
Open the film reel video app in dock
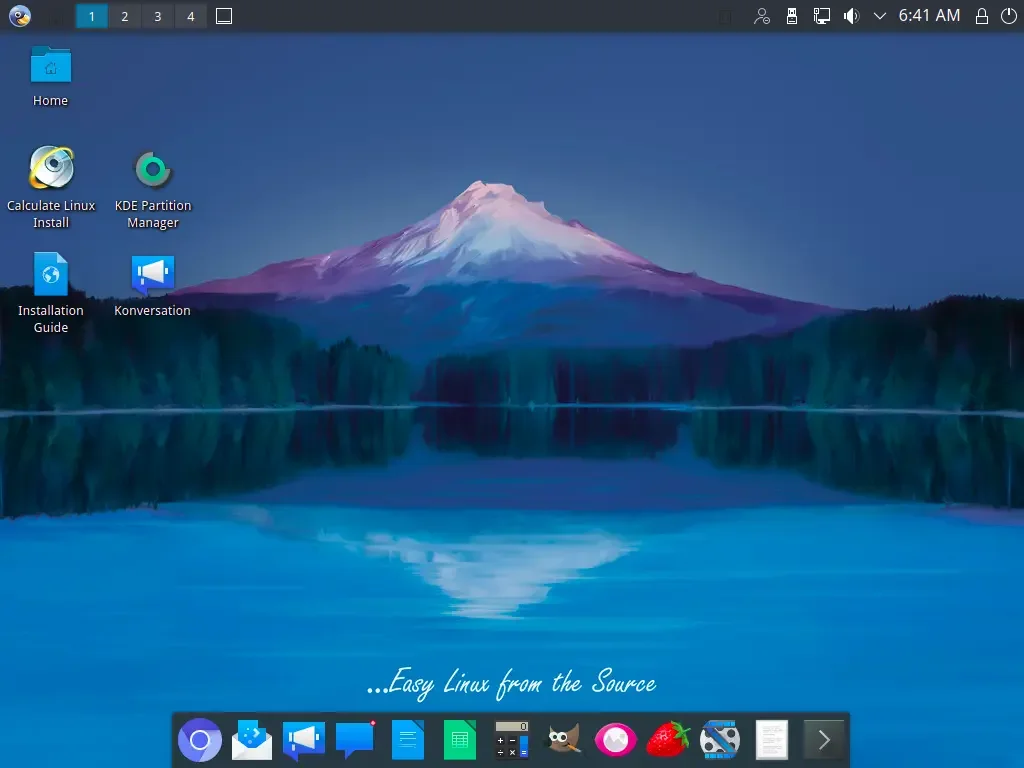pyautogui.click(x=720, y=740)
